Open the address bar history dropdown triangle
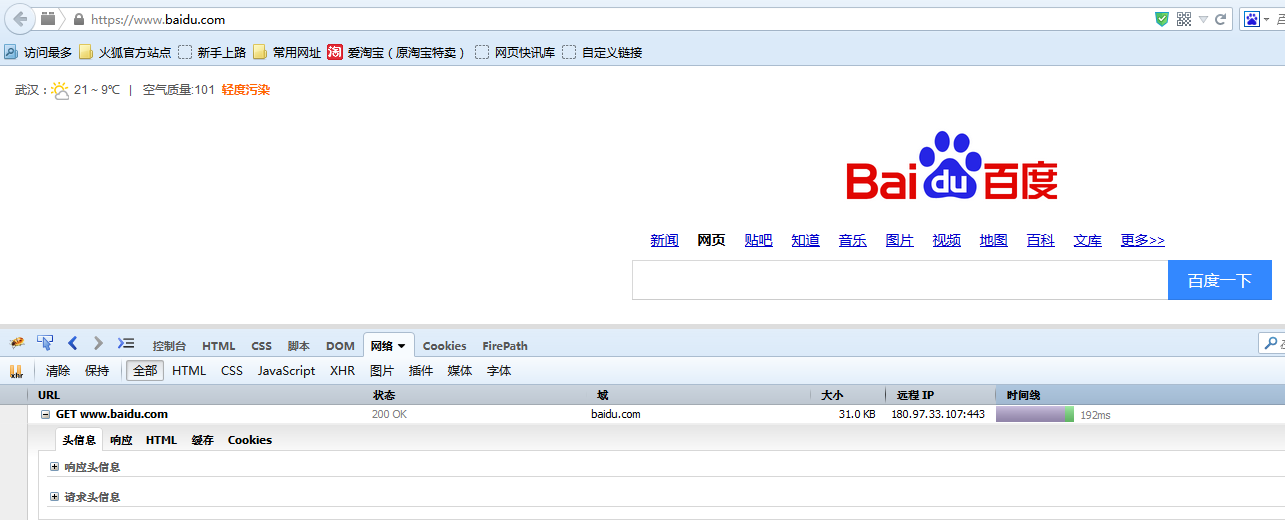Image resolution: width=1285 pixels, height=520 pixels. (1204, 19)
